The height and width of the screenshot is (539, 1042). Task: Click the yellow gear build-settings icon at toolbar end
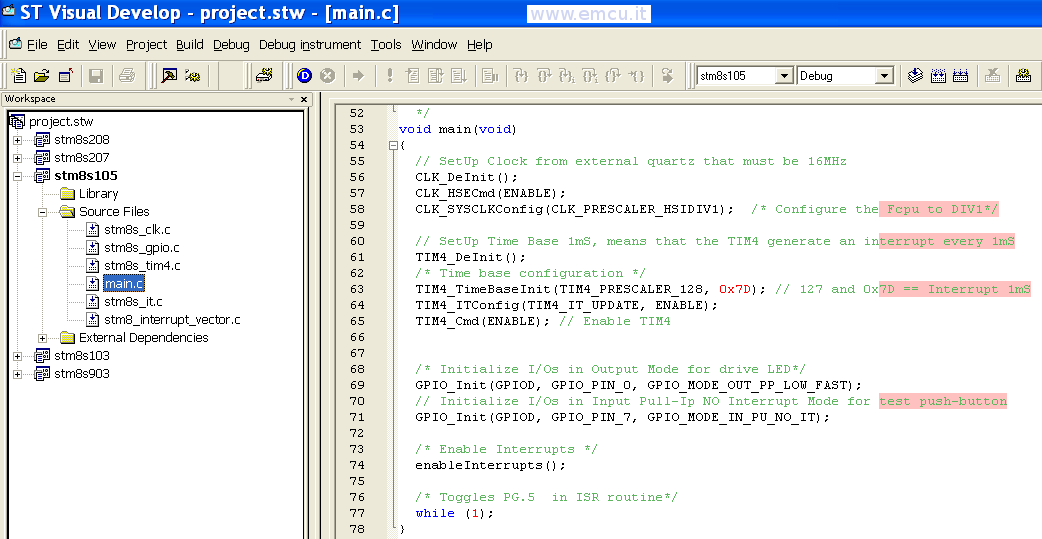tap(1023, 76)
